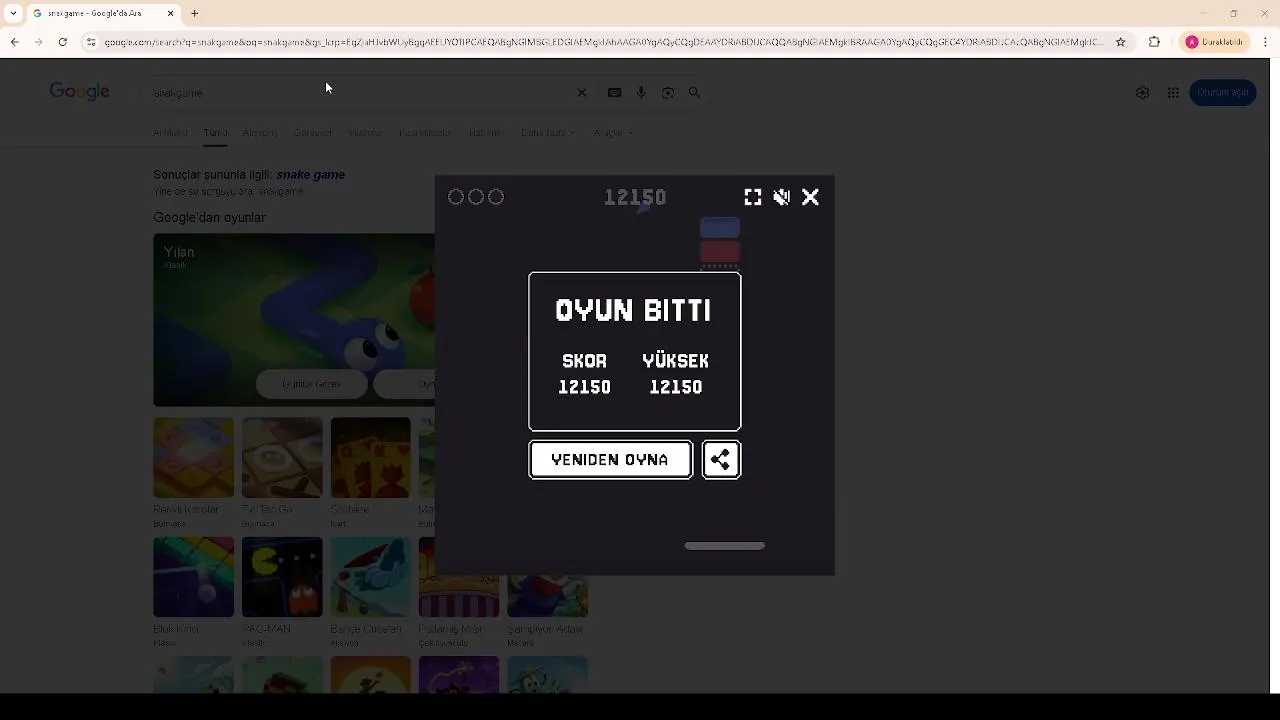Open the PAC-MAN game thumbnail

point(282,577)
